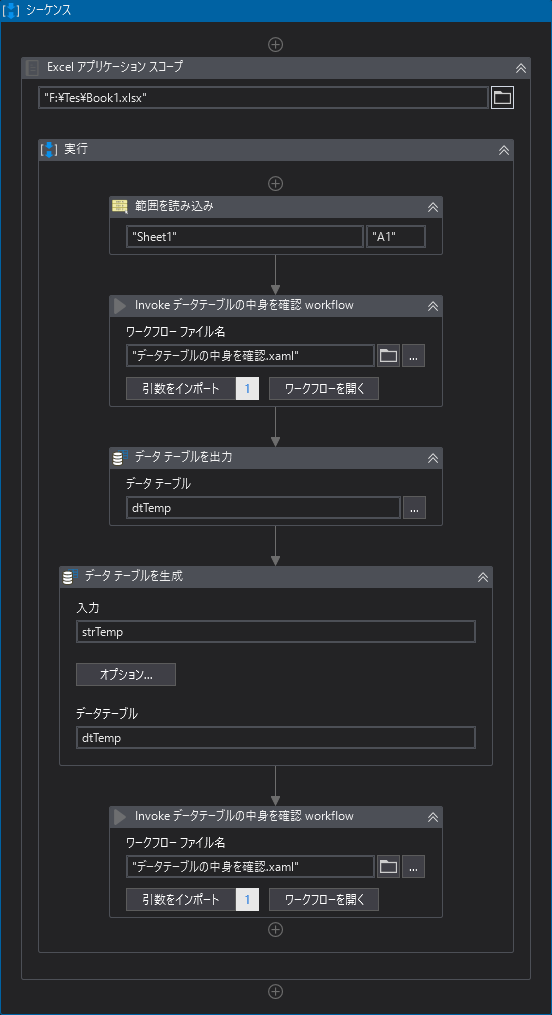Click dtTemp field in データ テーブルを生成
Viewport: 552px width, 1015px height.
(276, 737)
